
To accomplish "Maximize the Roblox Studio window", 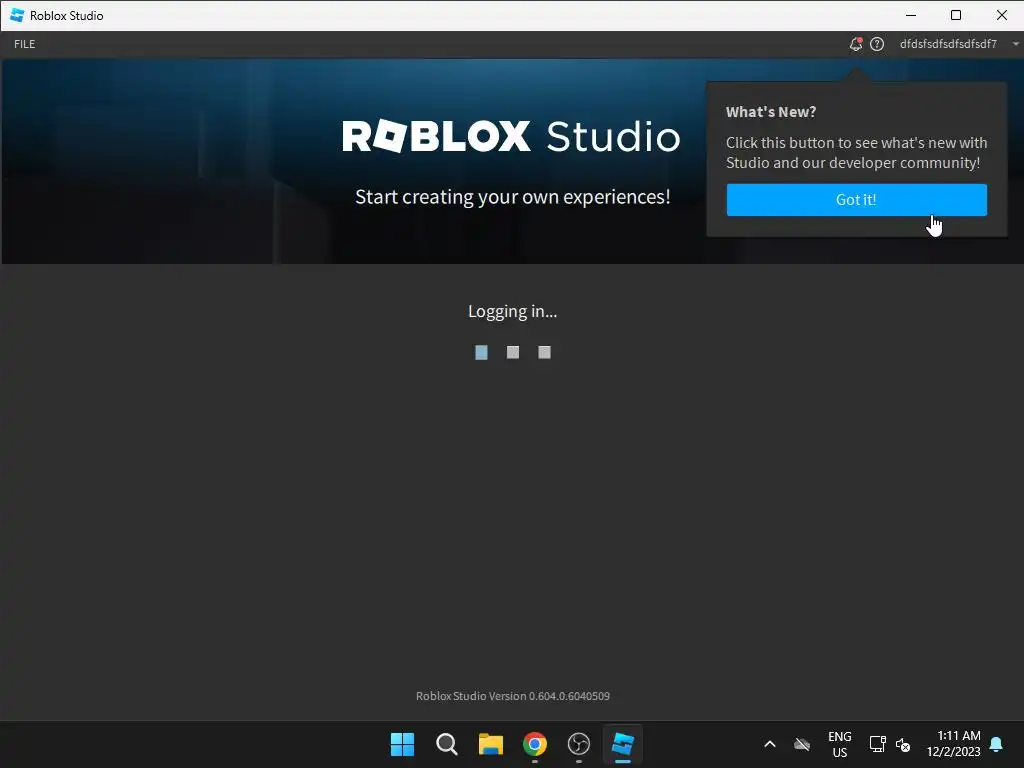I will coord(956,15).
